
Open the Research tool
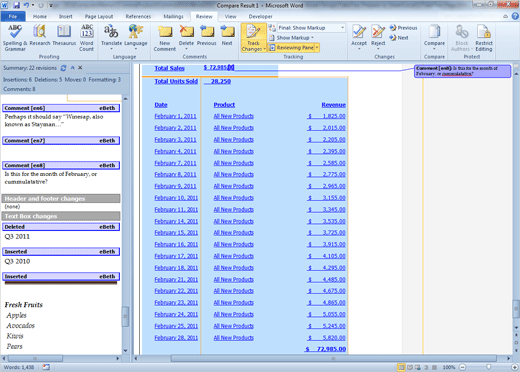(40, 35)
